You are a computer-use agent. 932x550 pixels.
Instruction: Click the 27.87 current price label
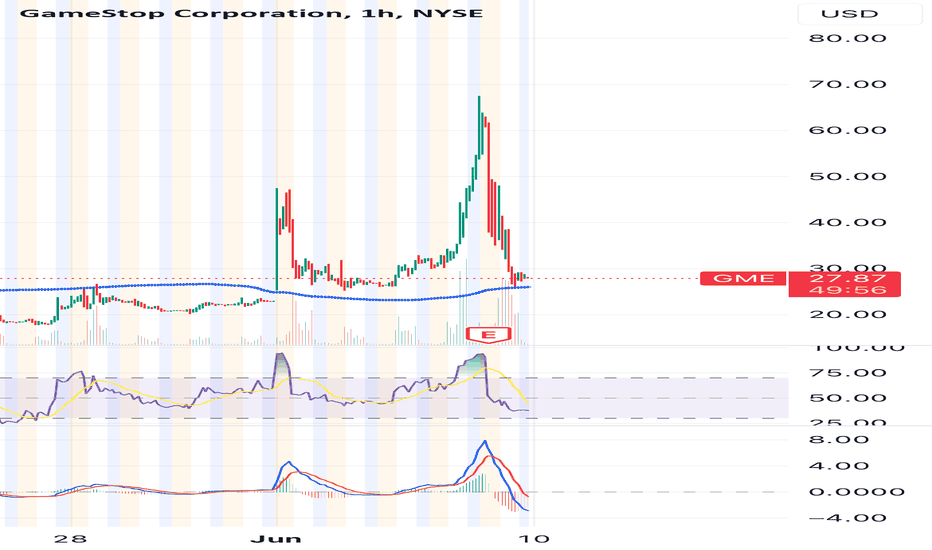[x=848, y=278]
